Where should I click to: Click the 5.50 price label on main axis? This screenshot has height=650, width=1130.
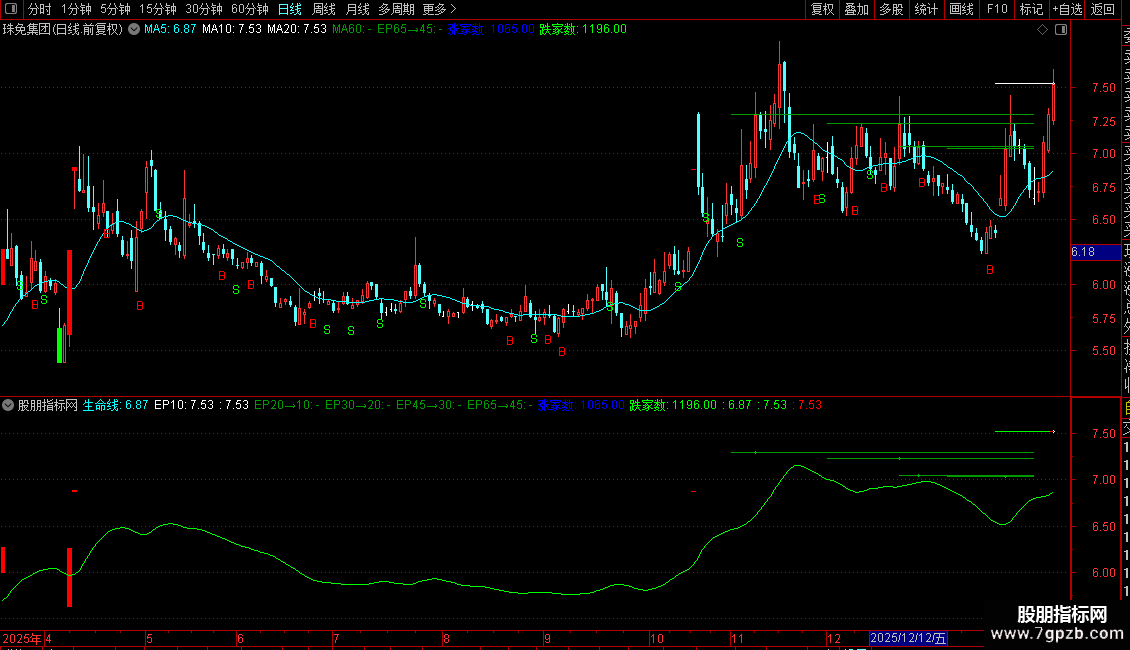pos(1104,351)
